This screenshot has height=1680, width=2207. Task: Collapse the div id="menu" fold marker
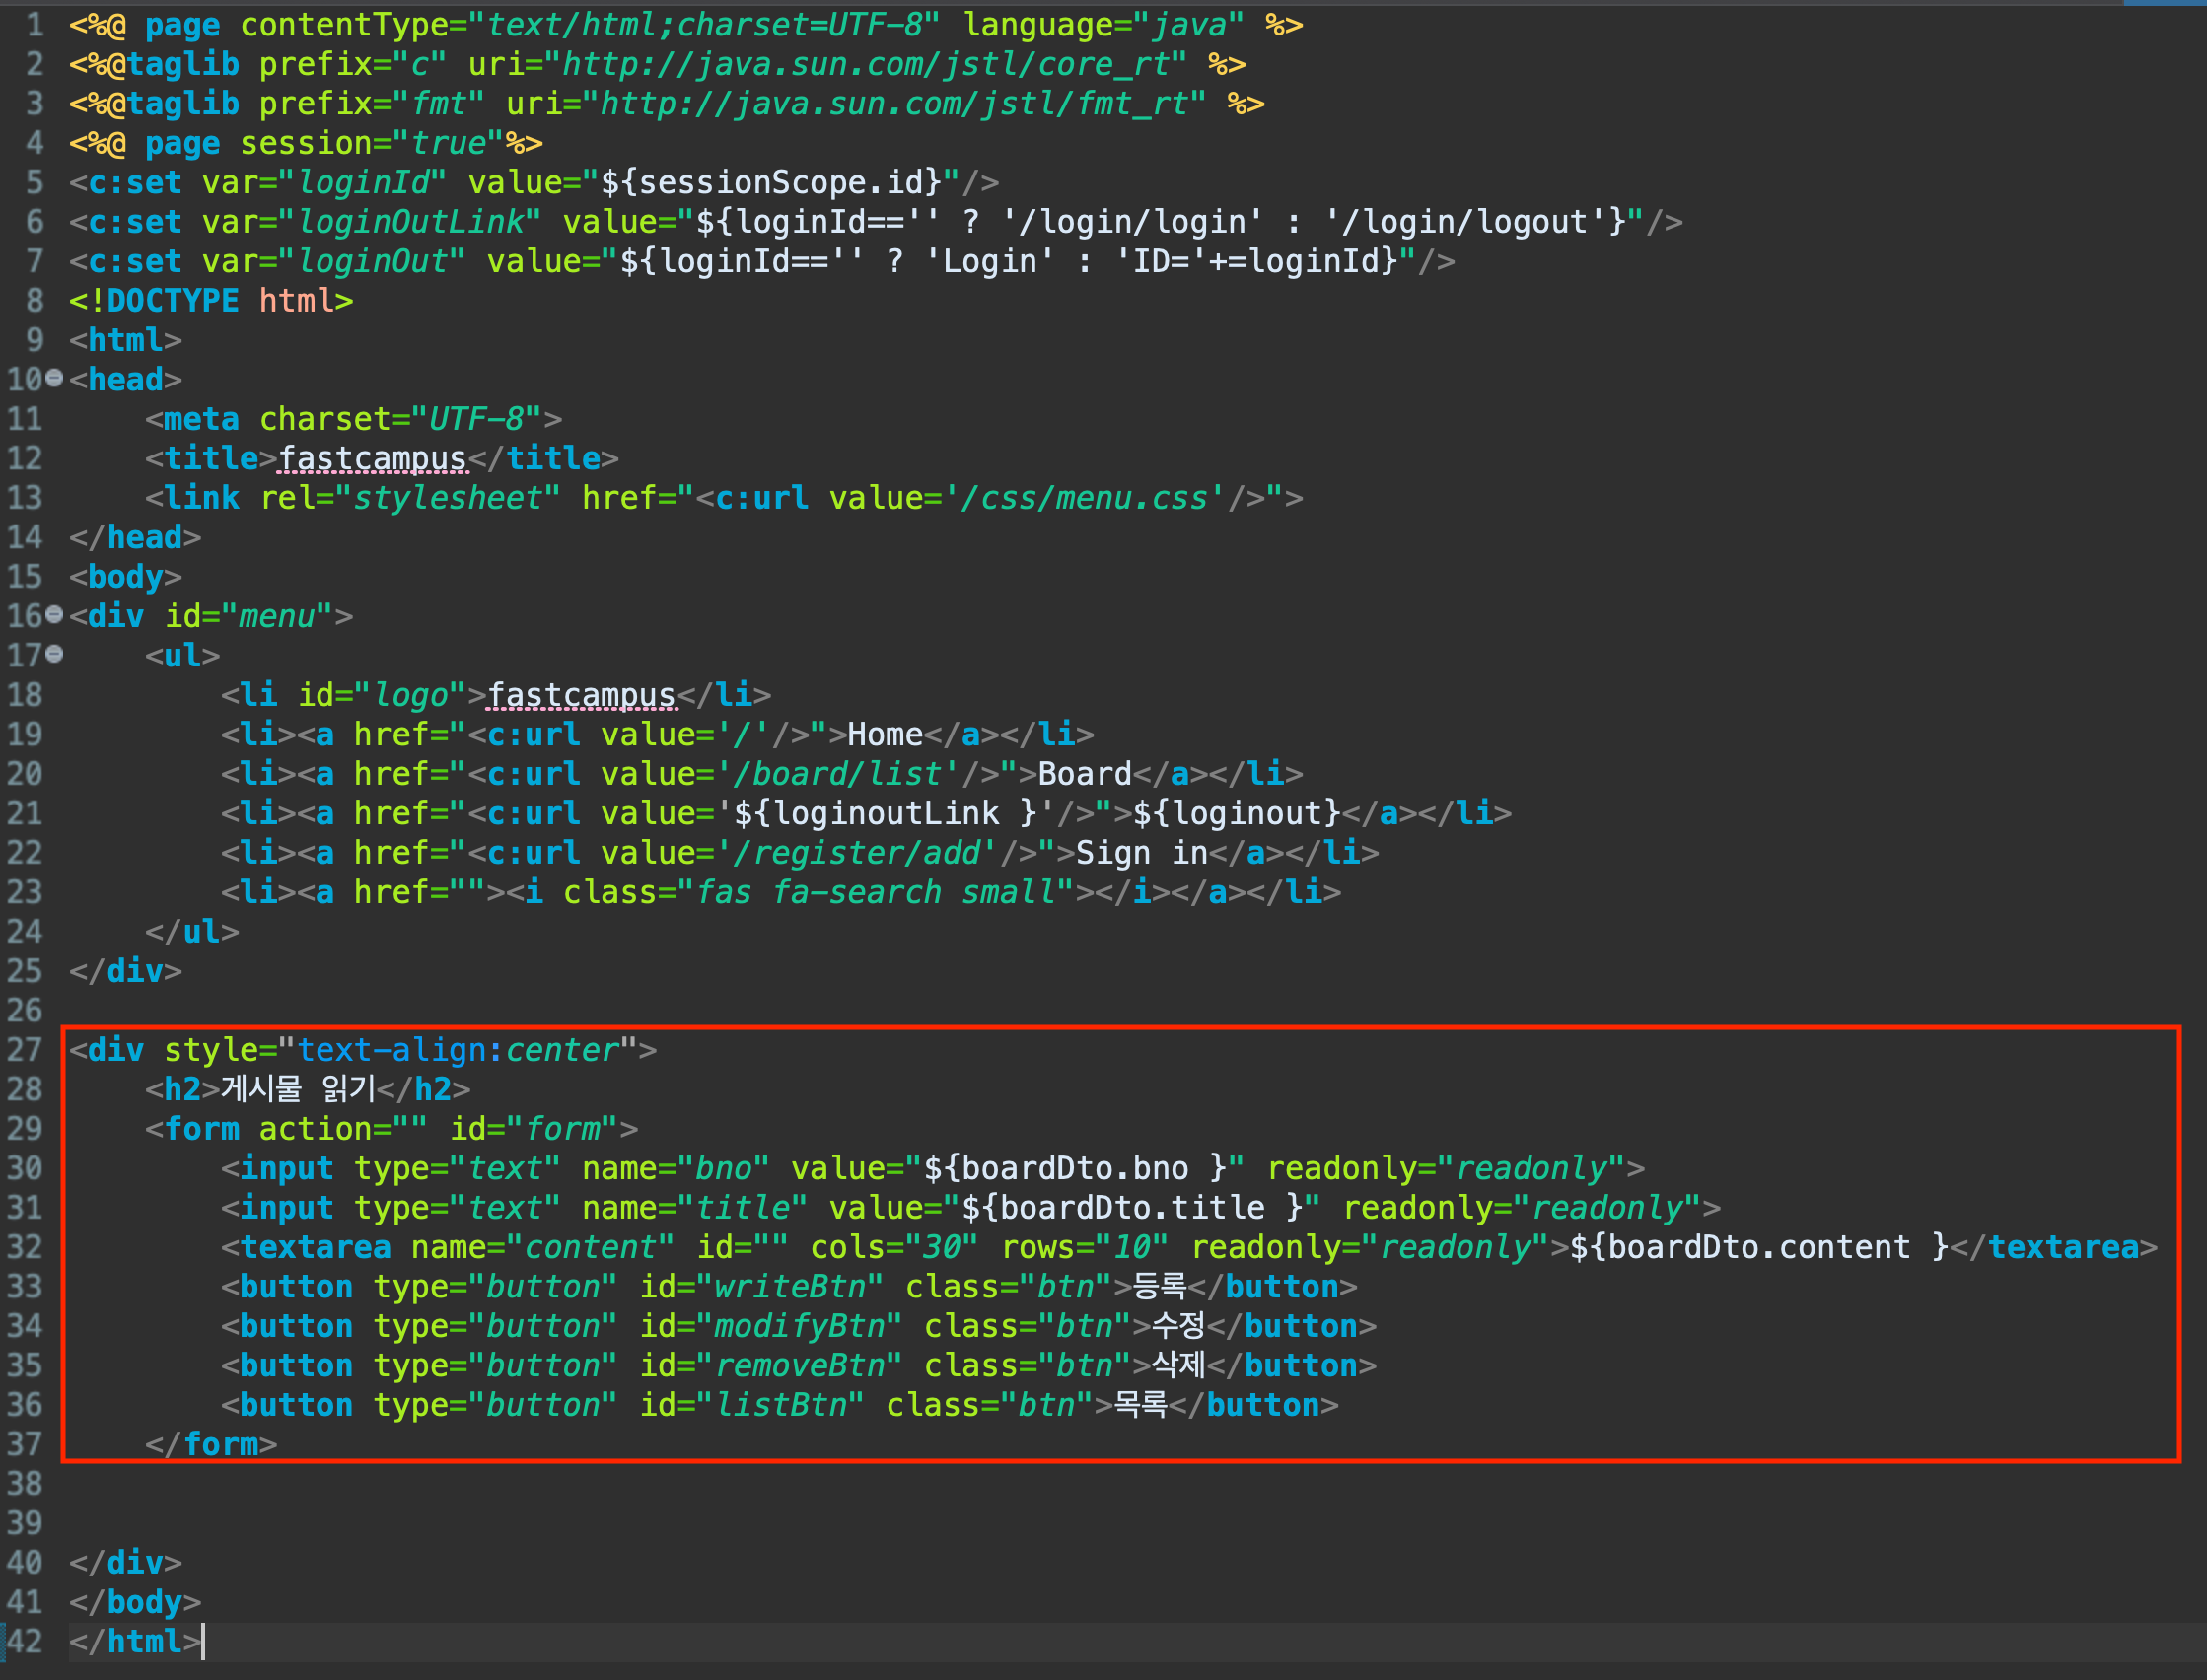coord(55,614)
